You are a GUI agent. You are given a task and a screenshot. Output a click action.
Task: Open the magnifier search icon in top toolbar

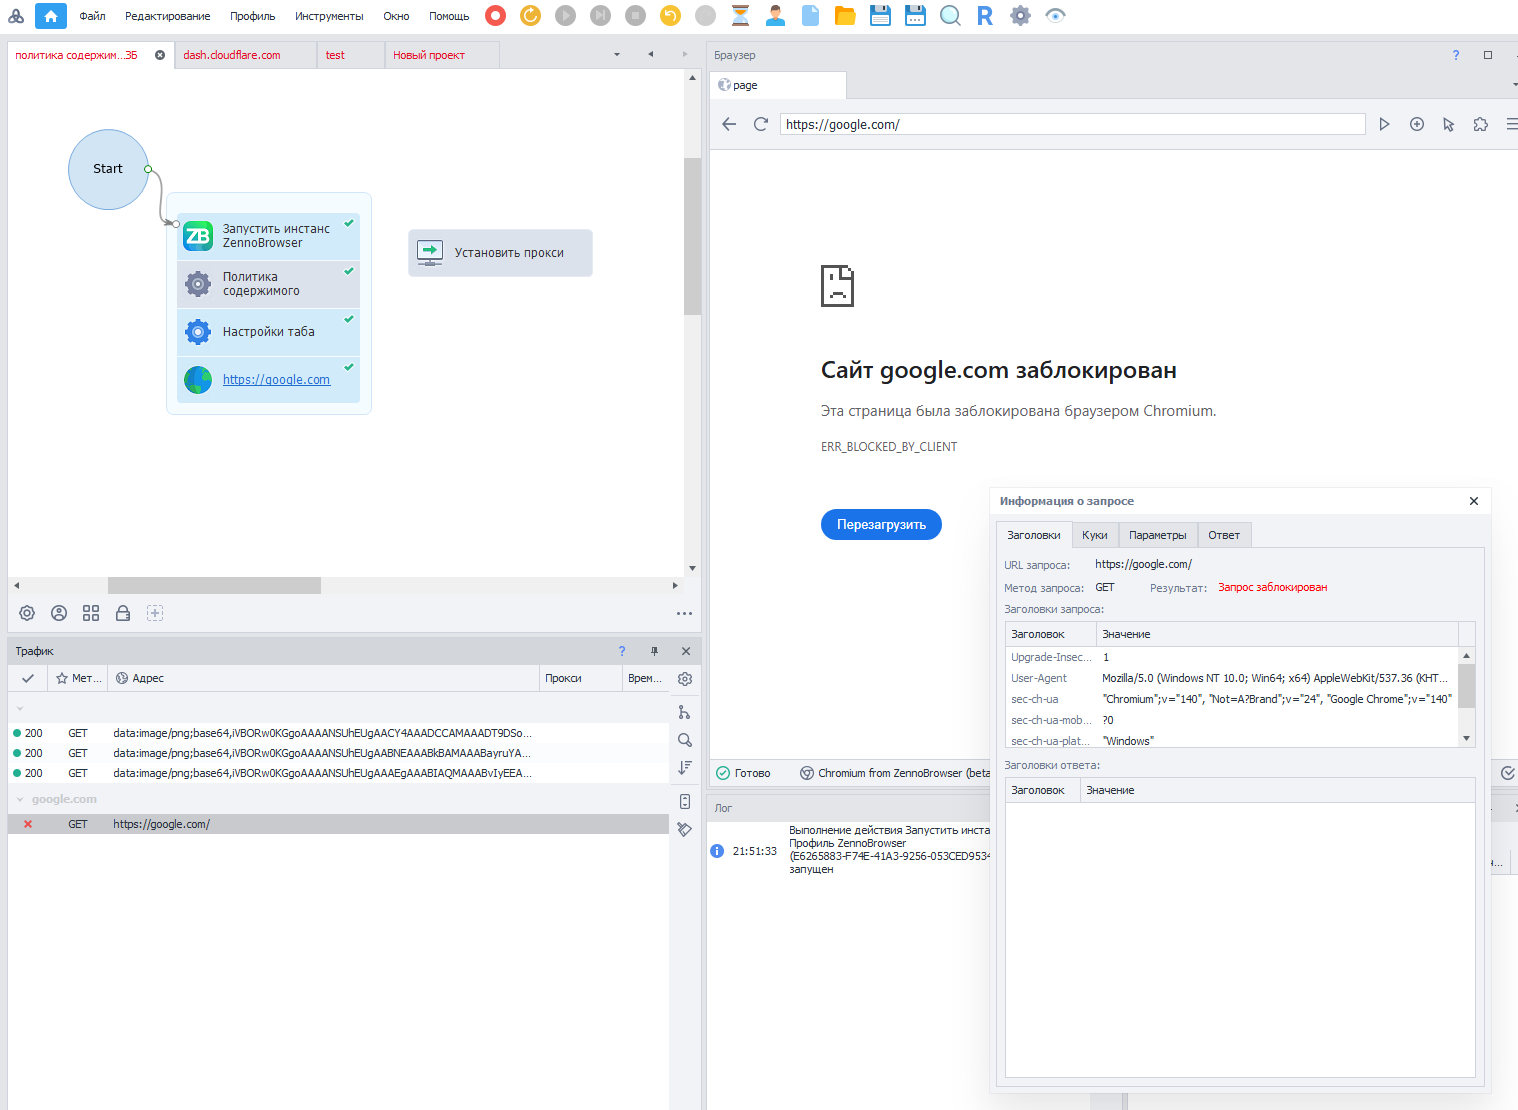coord(950,15)
